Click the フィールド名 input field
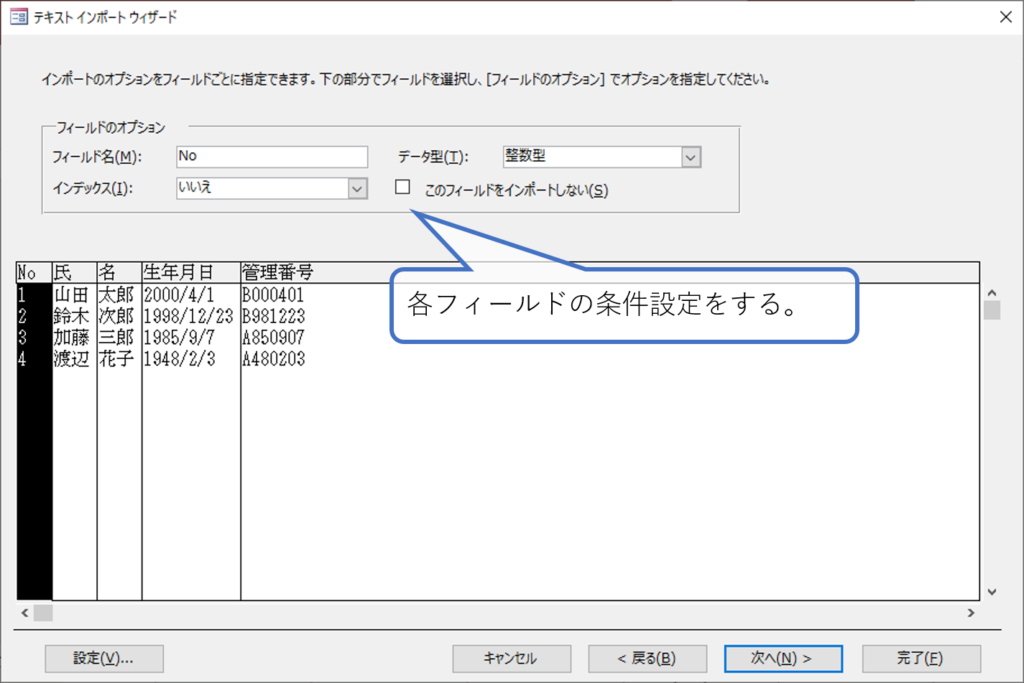Screen dimensions: 1024x683 (x=272, y=157)
